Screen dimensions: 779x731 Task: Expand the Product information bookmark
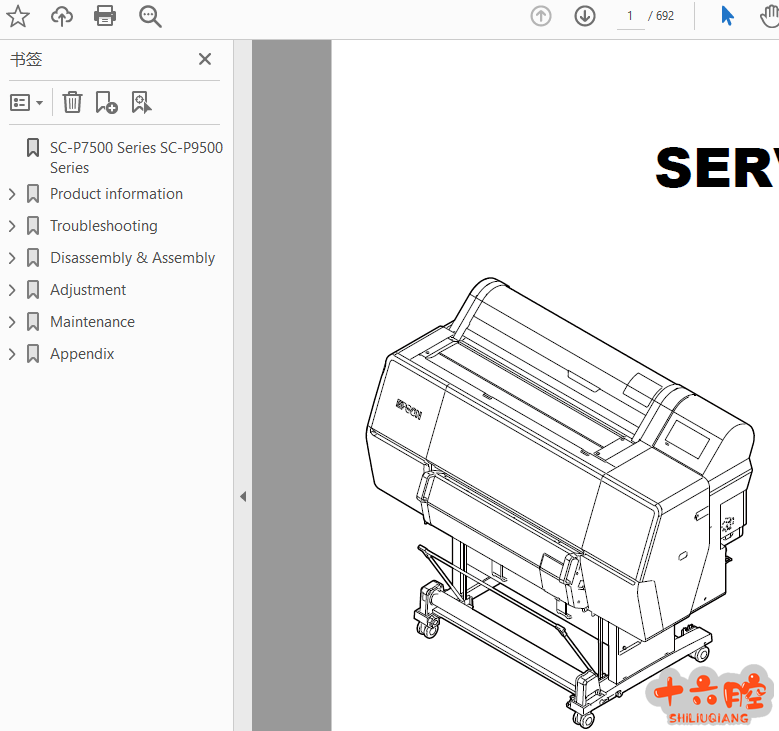point(12,194)
